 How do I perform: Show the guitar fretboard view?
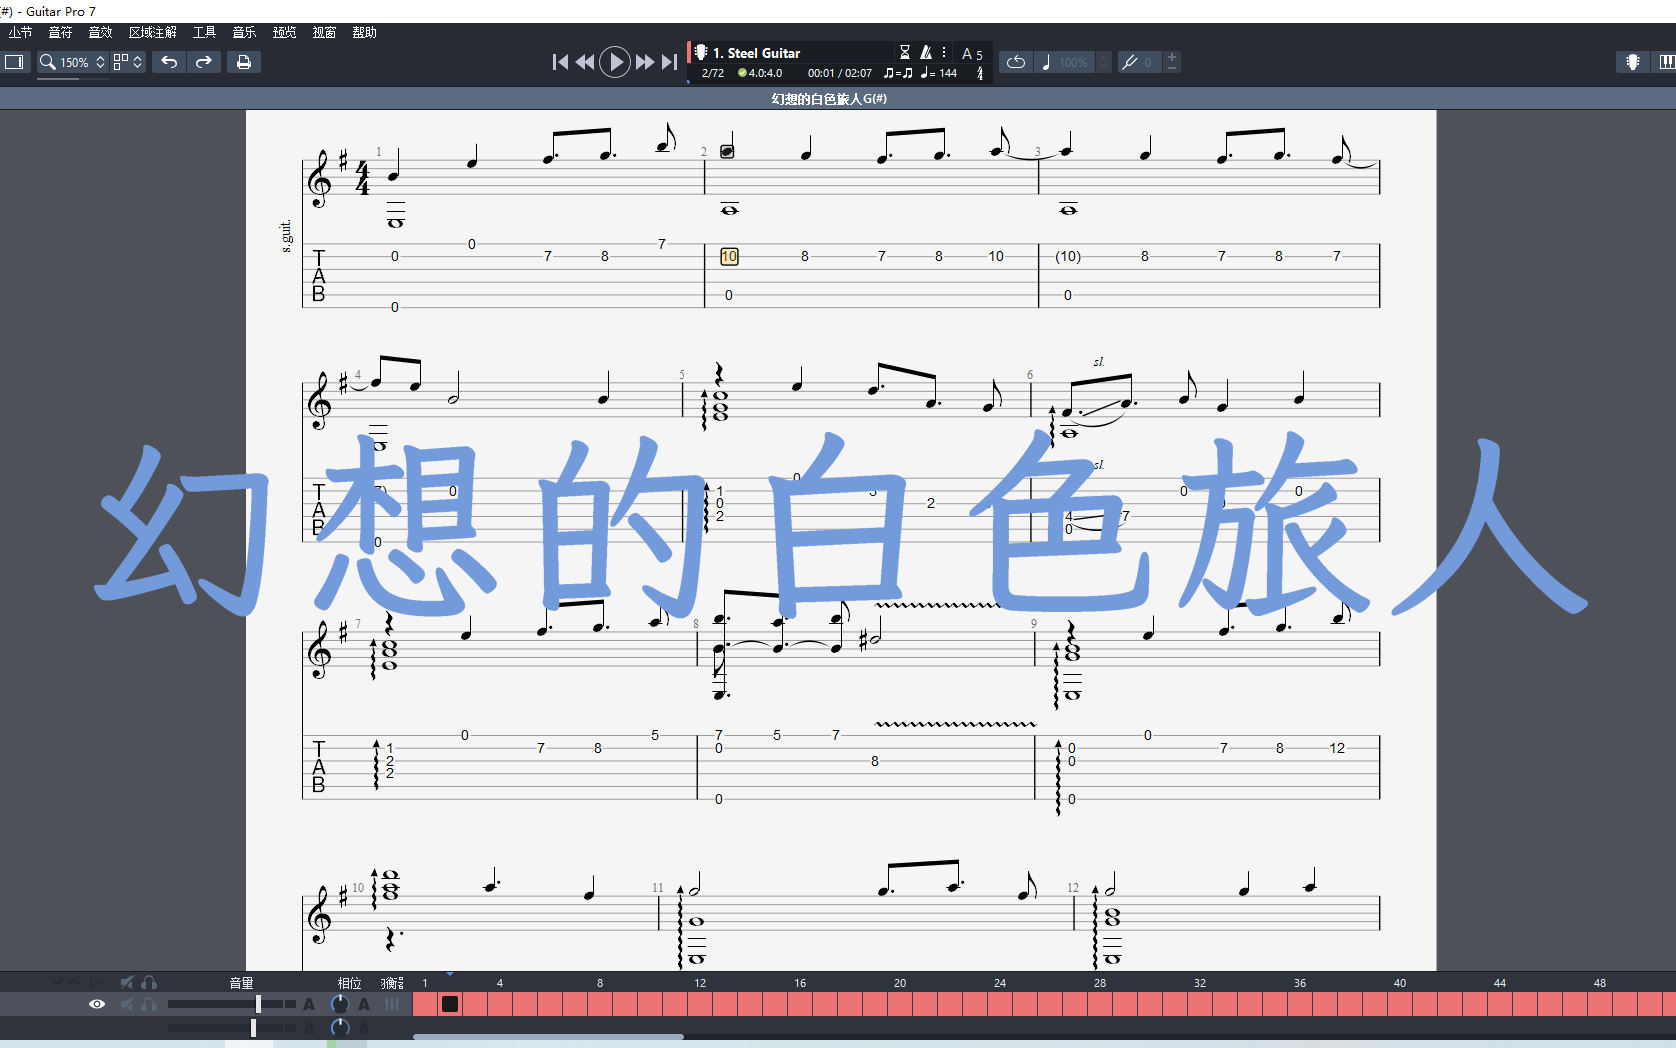pyautogui.click(x=1633, y=62)
